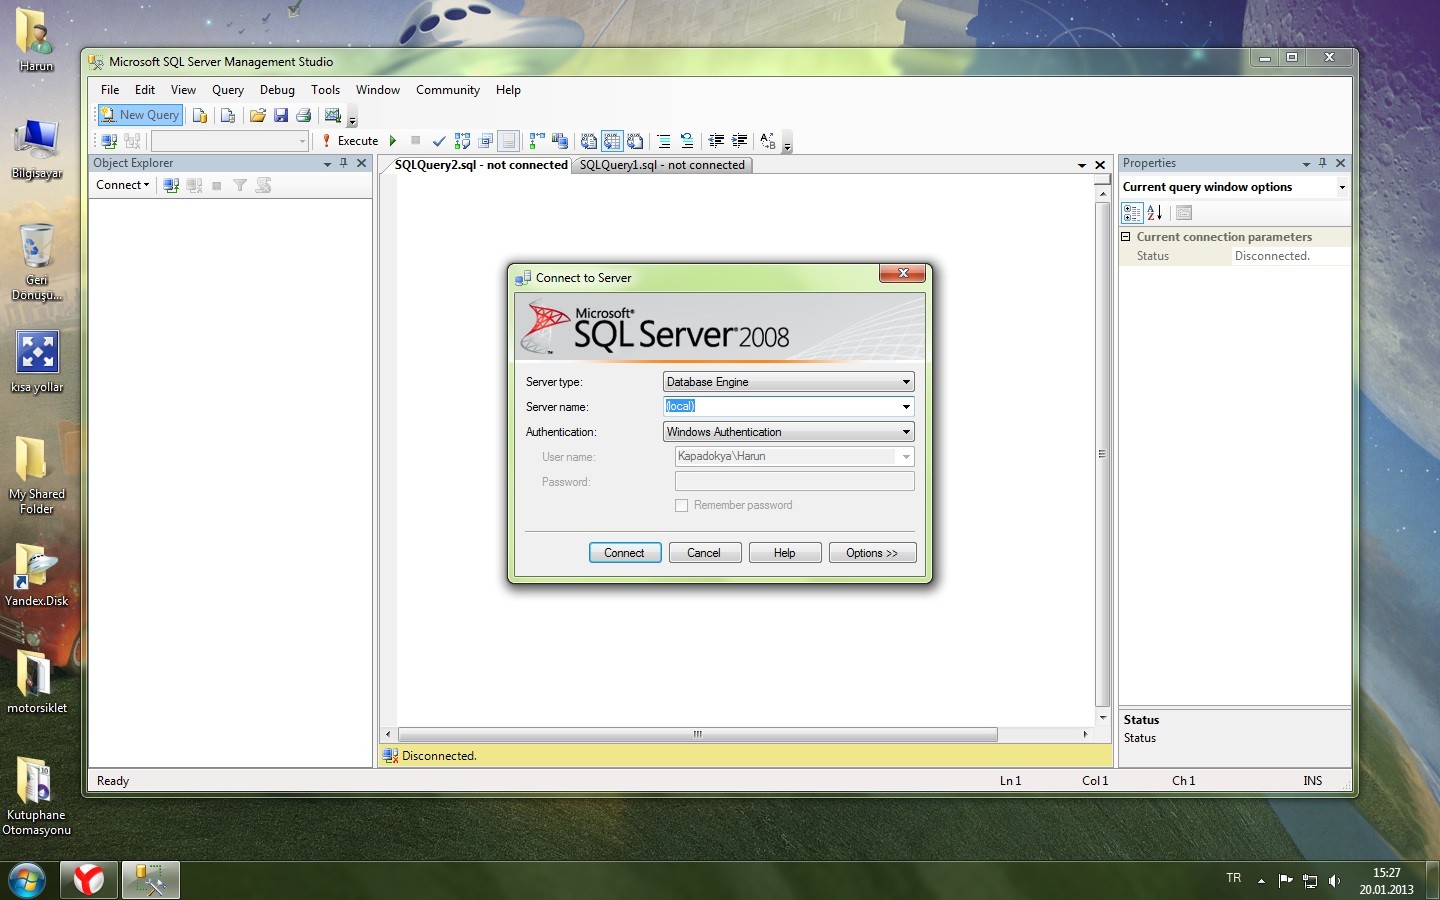Screen dimensions: 1440x900
Task: Select the Results to Text icon
Action: (x=589, y=141)
